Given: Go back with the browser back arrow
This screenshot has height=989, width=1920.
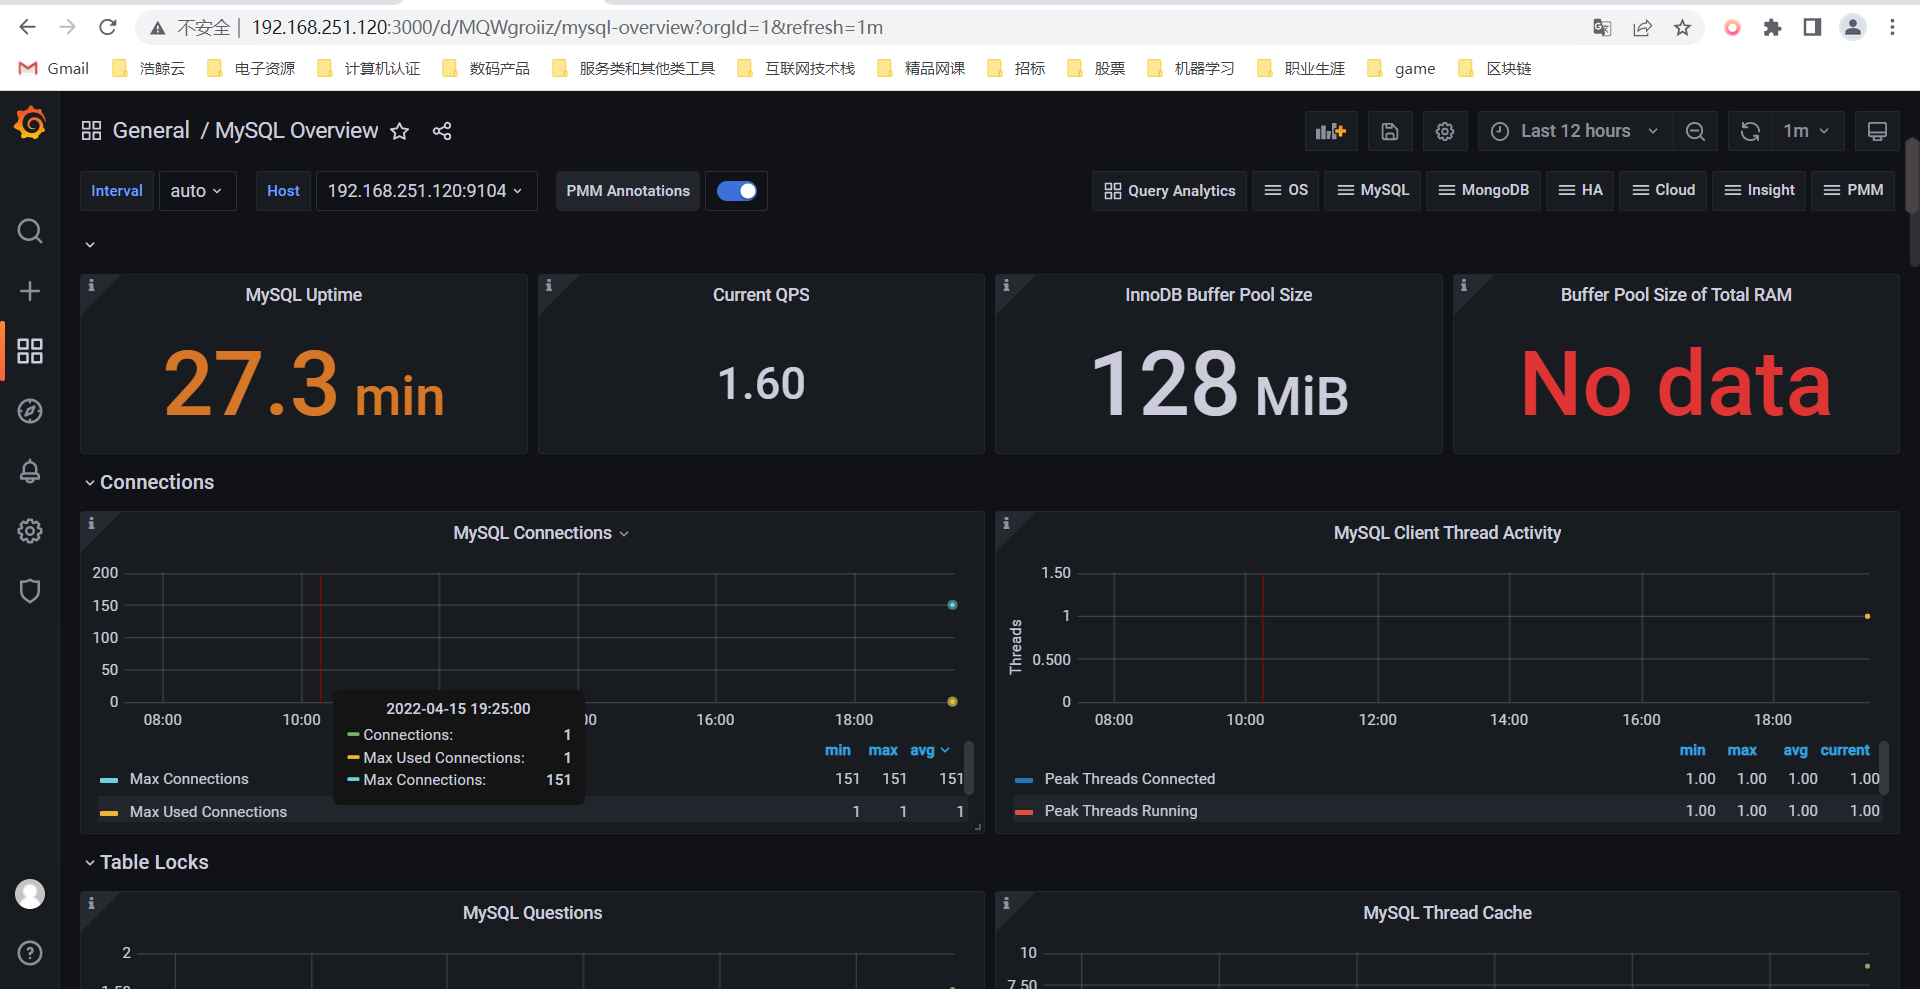Looking at the screenshot, I should 28,27.
